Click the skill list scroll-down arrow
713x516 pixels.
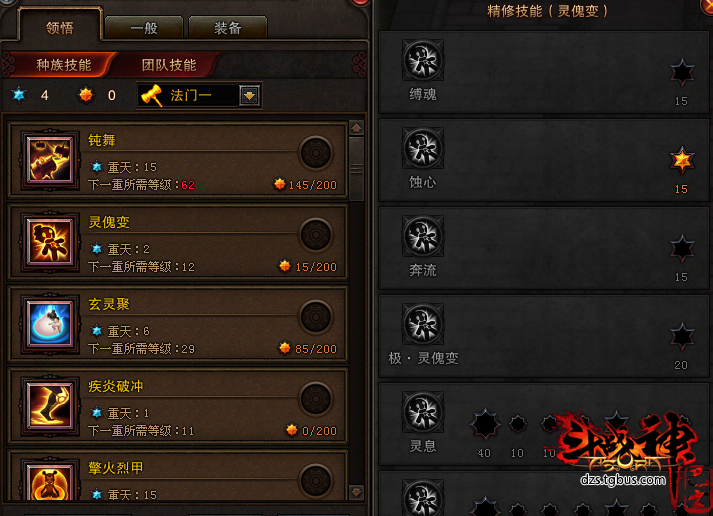pyautogui.click(x=356, y=491)
